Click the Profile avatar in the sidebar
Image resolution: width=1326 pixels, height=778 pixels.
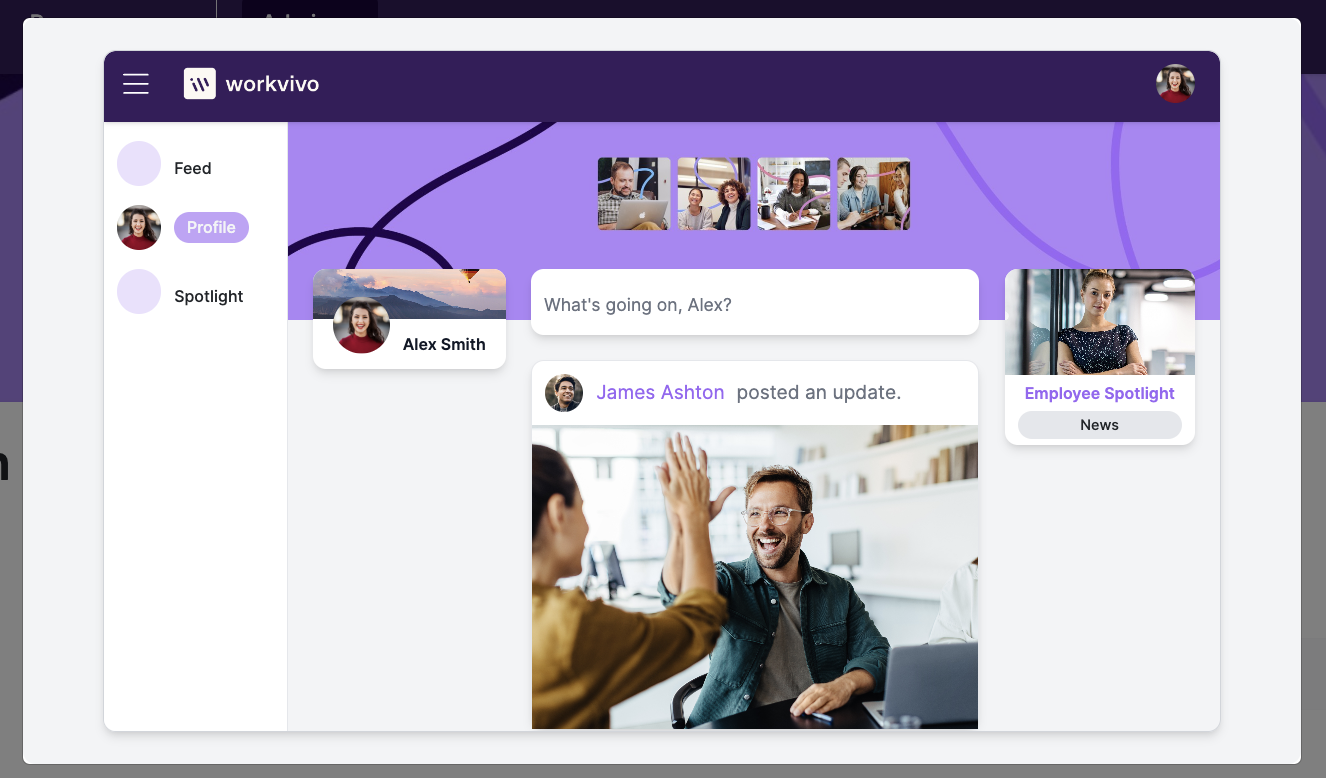pyautogui.click(x=139, y=228)
